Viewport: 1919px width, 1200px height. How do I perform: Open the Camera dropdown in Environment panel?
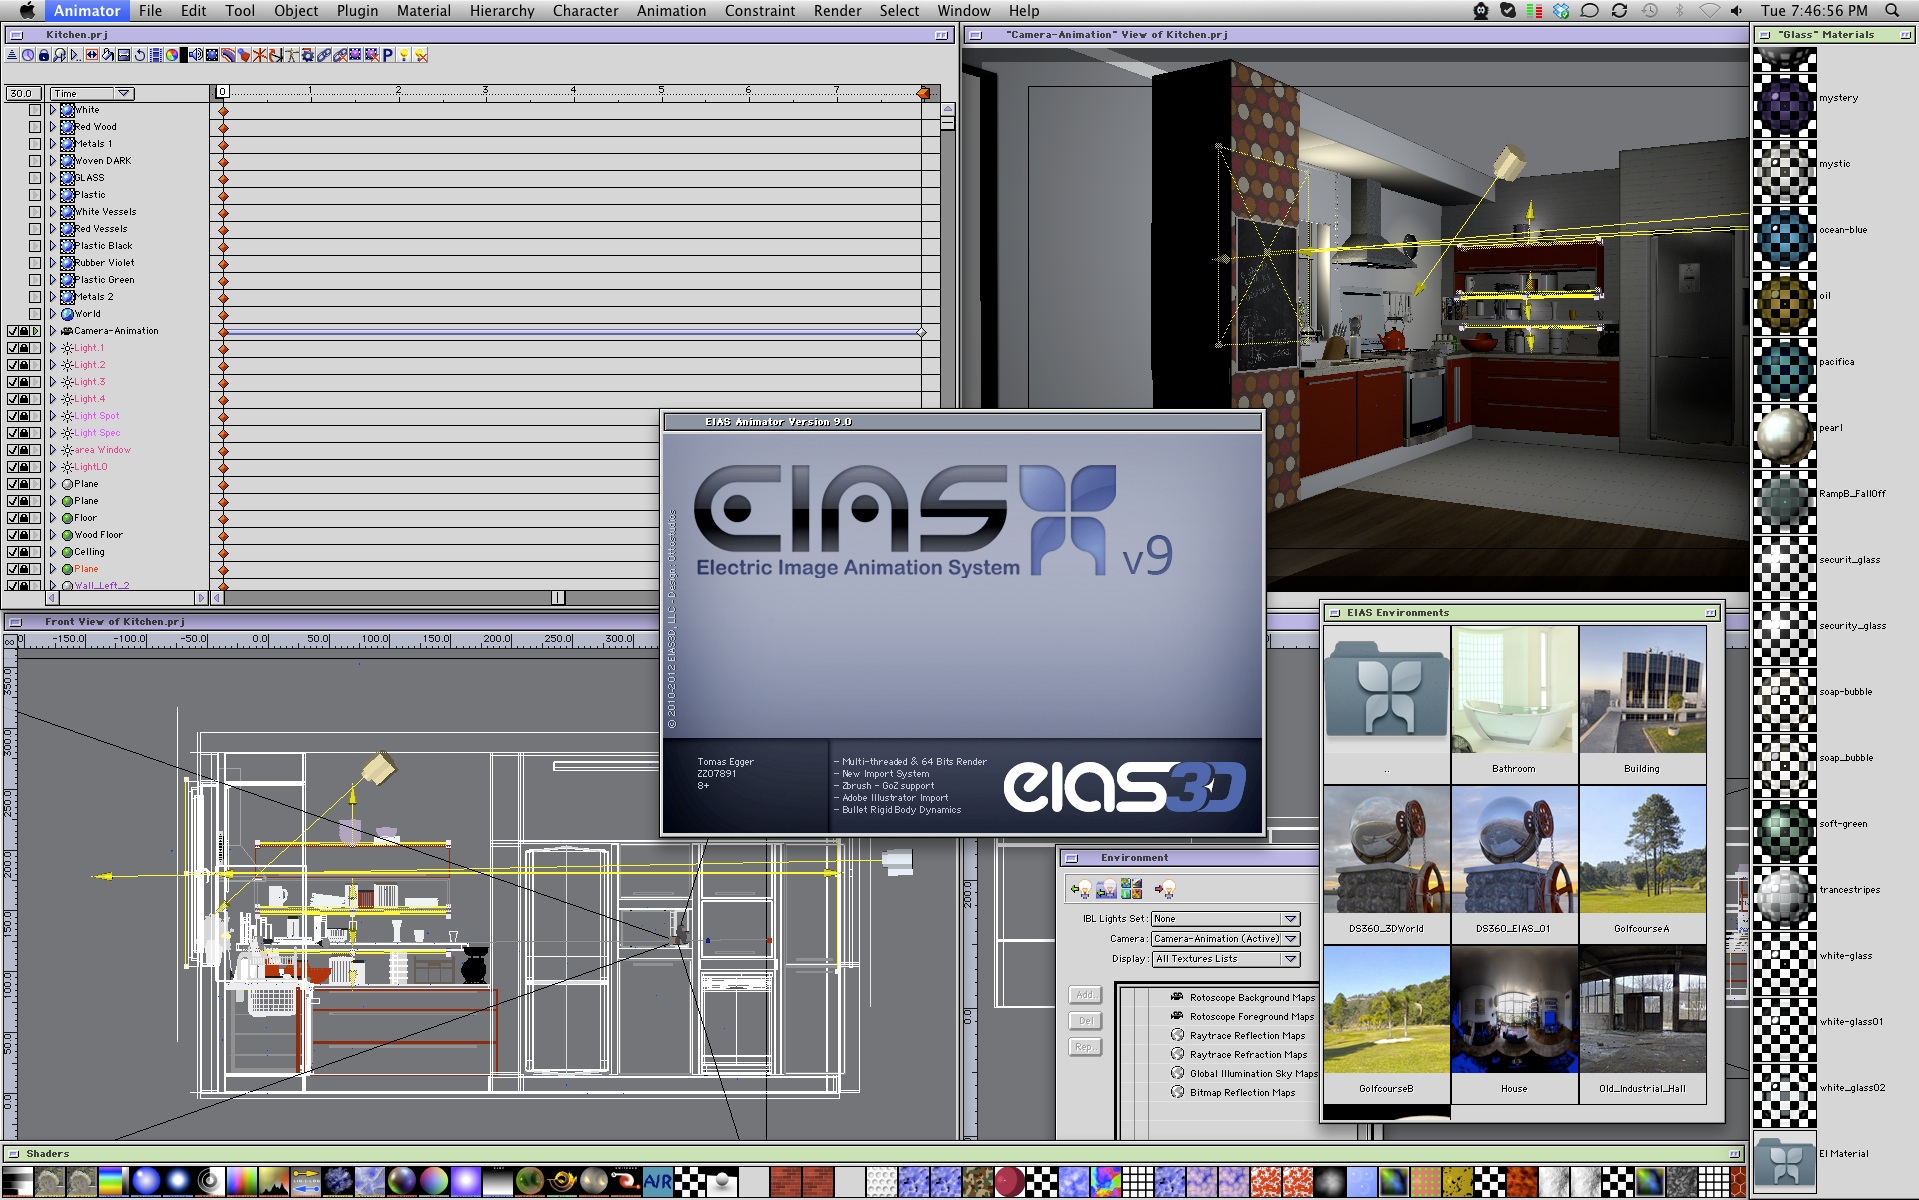(1225, 939)
